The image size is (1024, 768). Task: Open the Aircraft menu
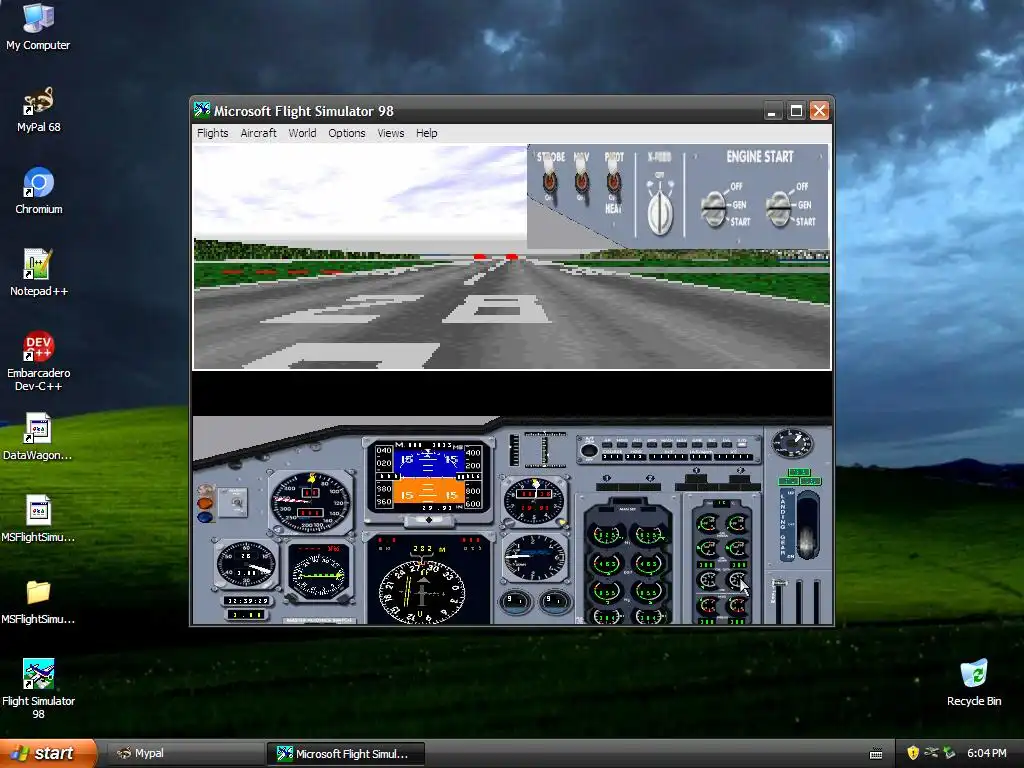pyautogui.click(x=258, y=133)
